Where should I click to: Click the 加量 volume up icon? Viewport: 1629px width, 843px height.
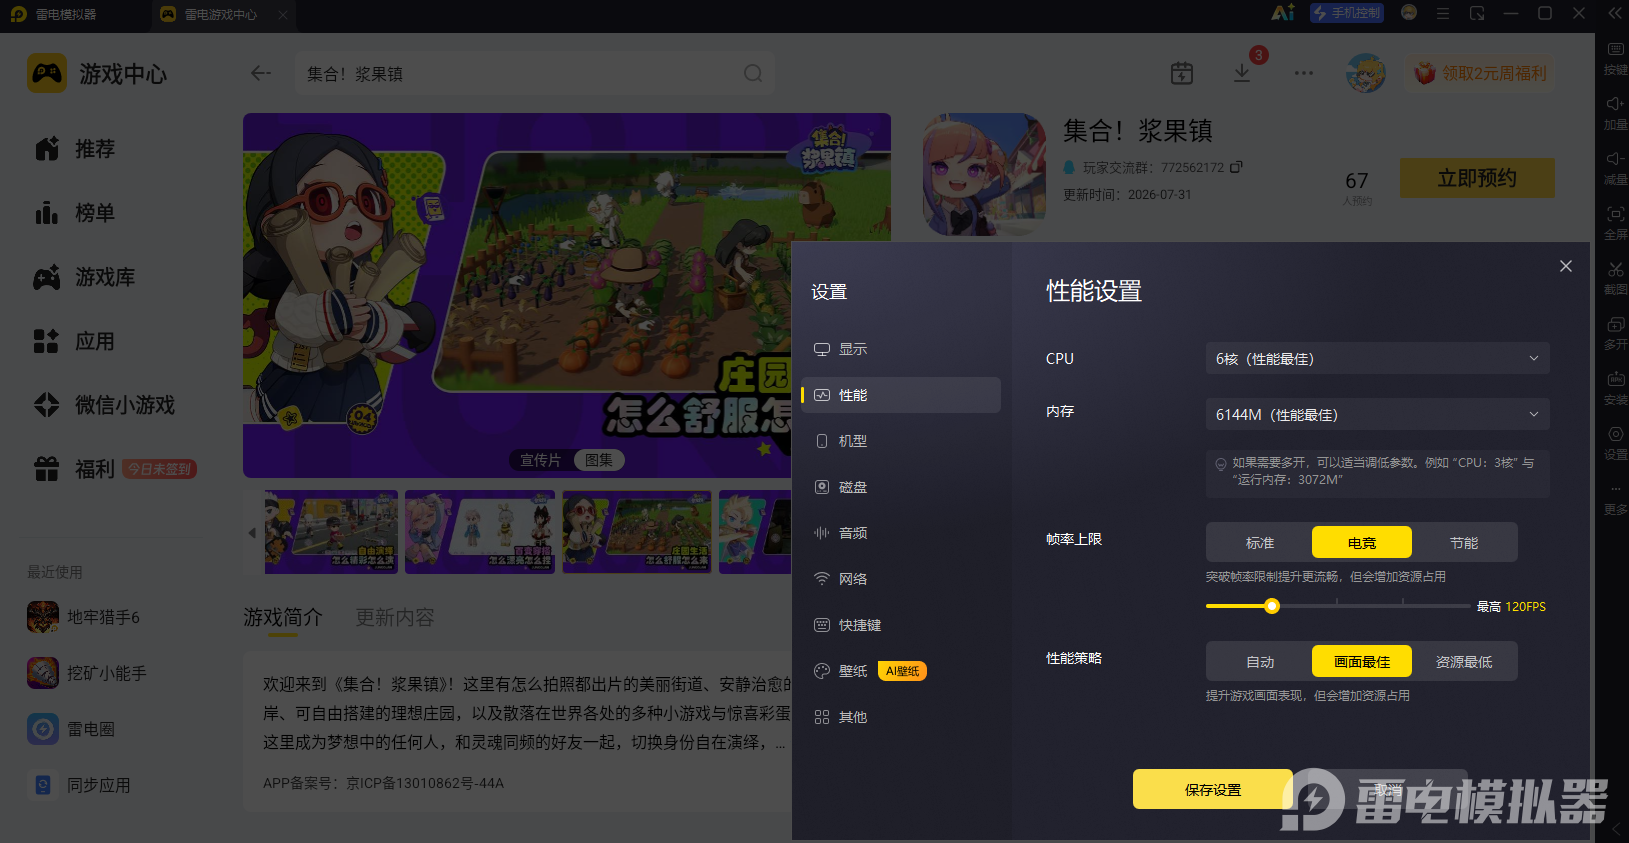[x=1615, y=112]
